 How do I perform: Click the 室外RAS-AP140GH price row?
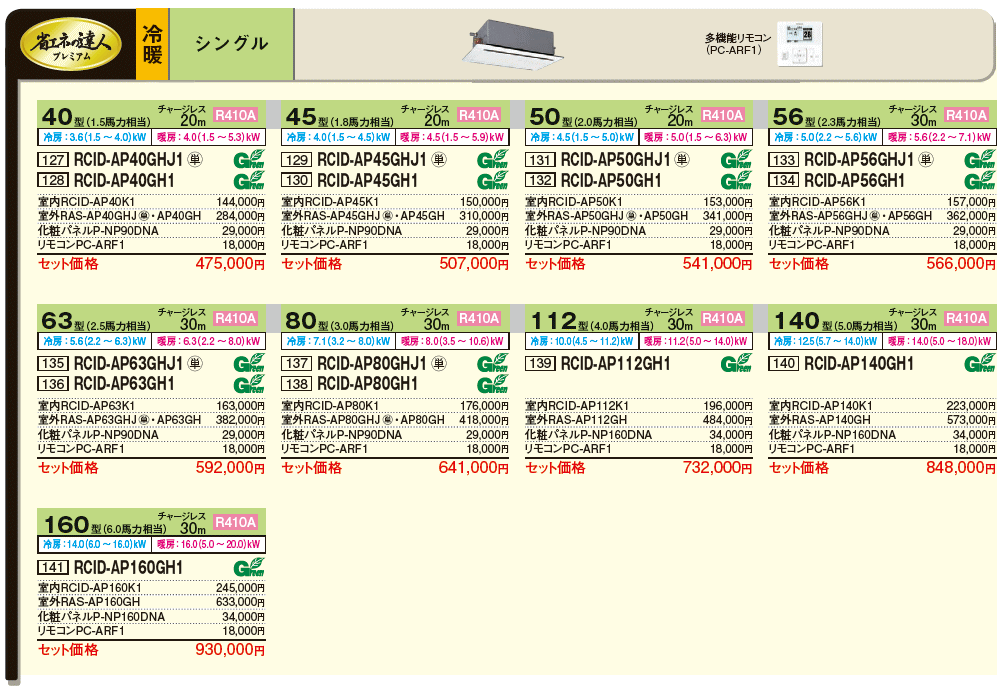(x=882, y=420)
